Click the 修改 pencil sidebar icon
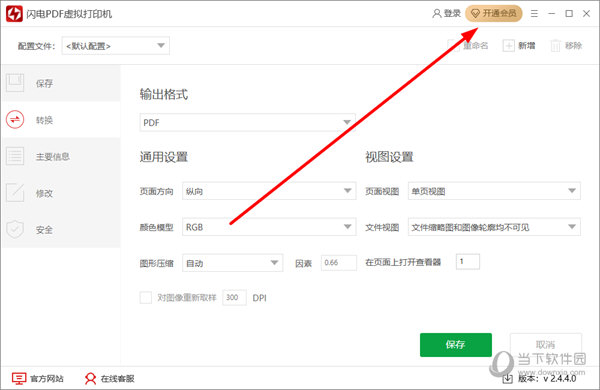This screenshot has width=600, height=390. 15,193
